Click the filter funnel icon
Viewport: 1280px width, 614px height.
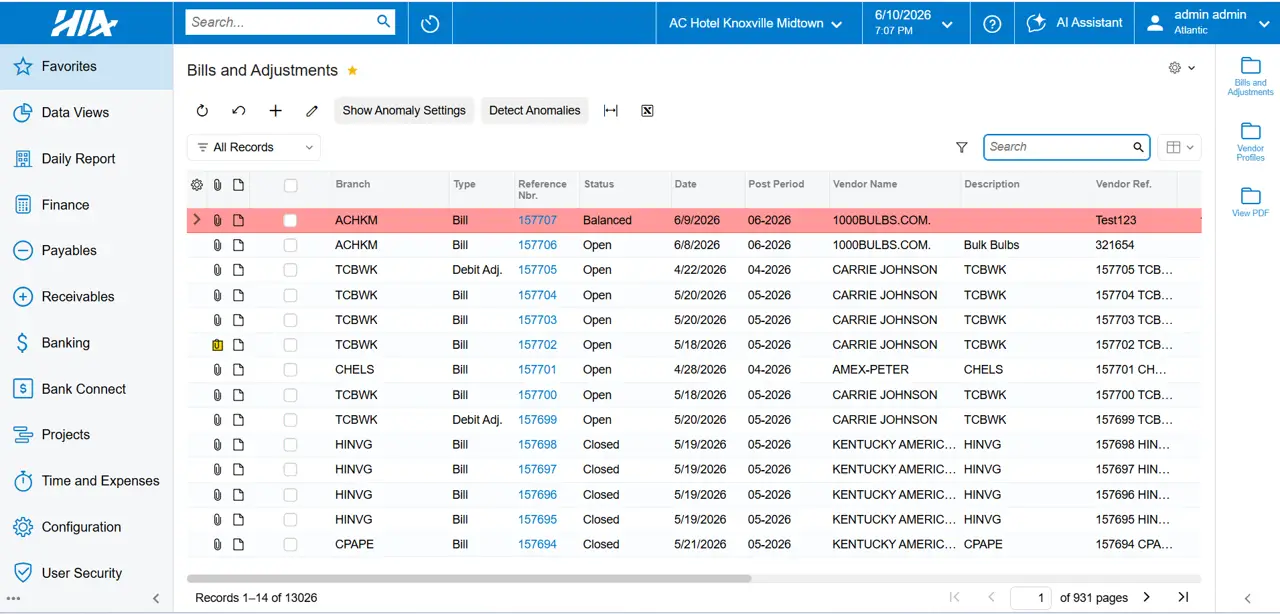962,147
